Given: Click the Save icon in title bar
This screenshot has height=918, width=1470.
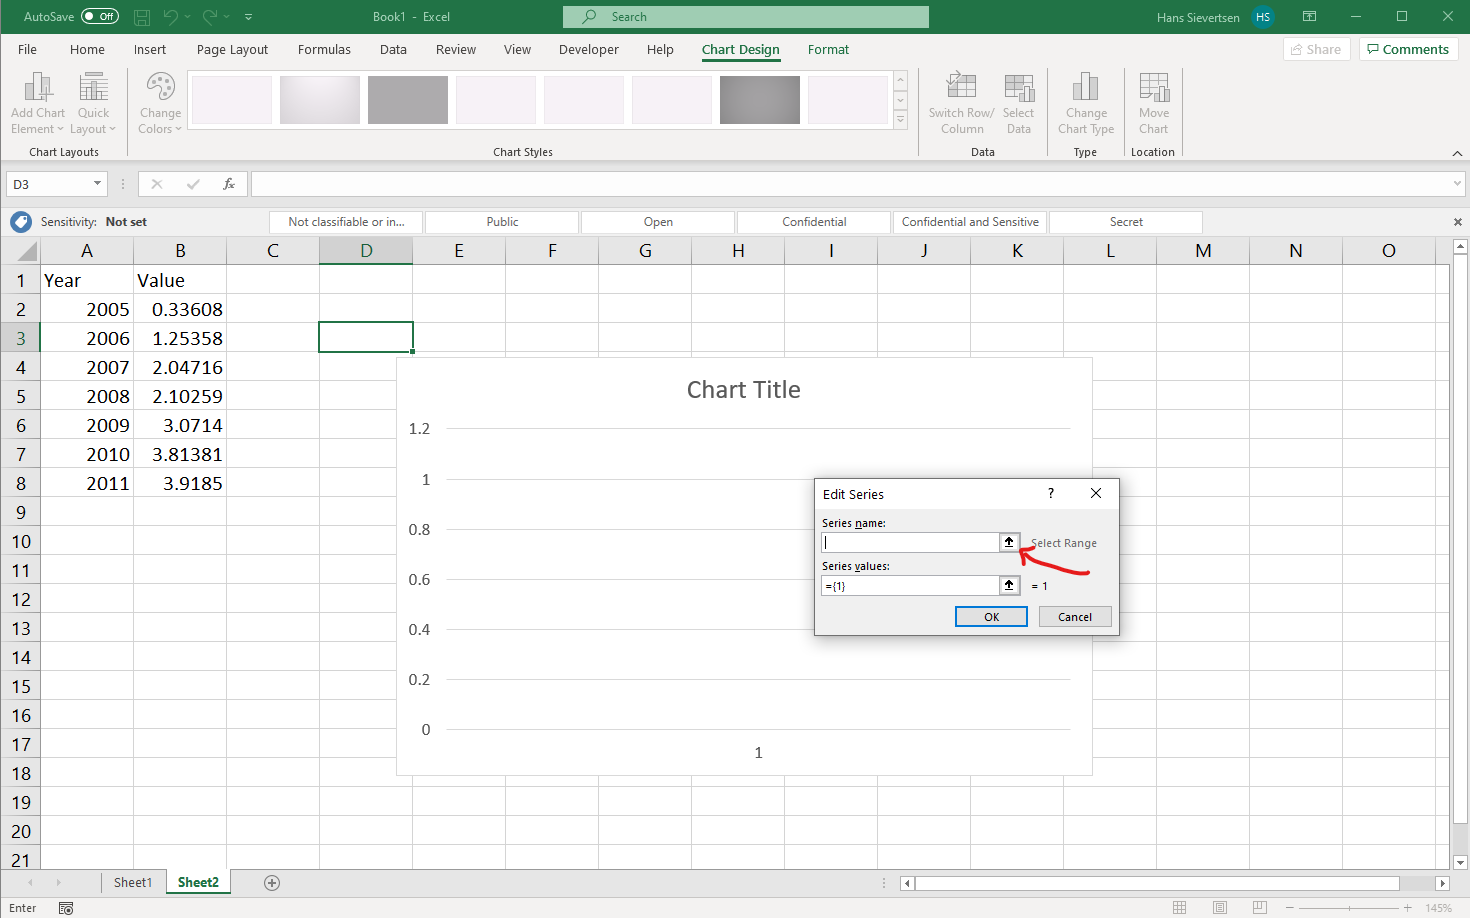Looking at the screenshot, I should (x=142, y=17).
